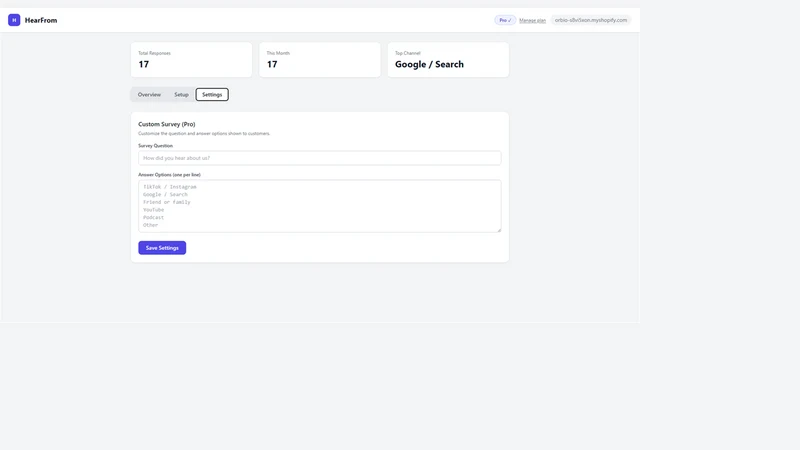Click the Total Responses card

click(x=191, y=60)
